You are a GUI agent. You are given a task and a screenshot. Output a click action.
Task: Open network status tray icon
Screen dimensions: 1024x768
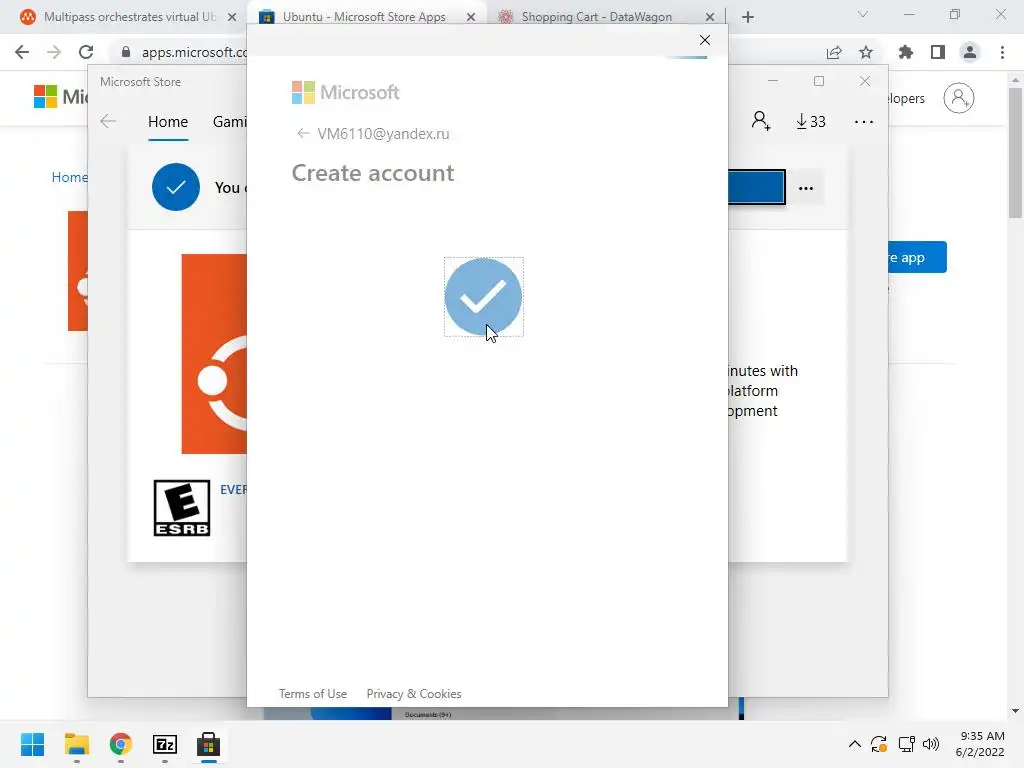tap(906, 744)
